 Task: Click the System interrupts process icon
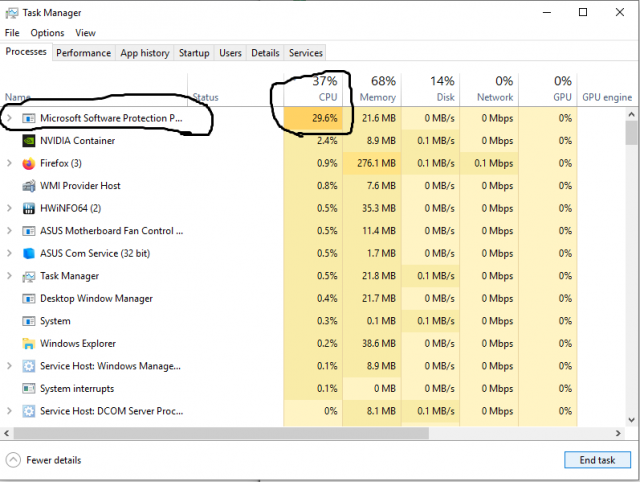tap(29, 388)
